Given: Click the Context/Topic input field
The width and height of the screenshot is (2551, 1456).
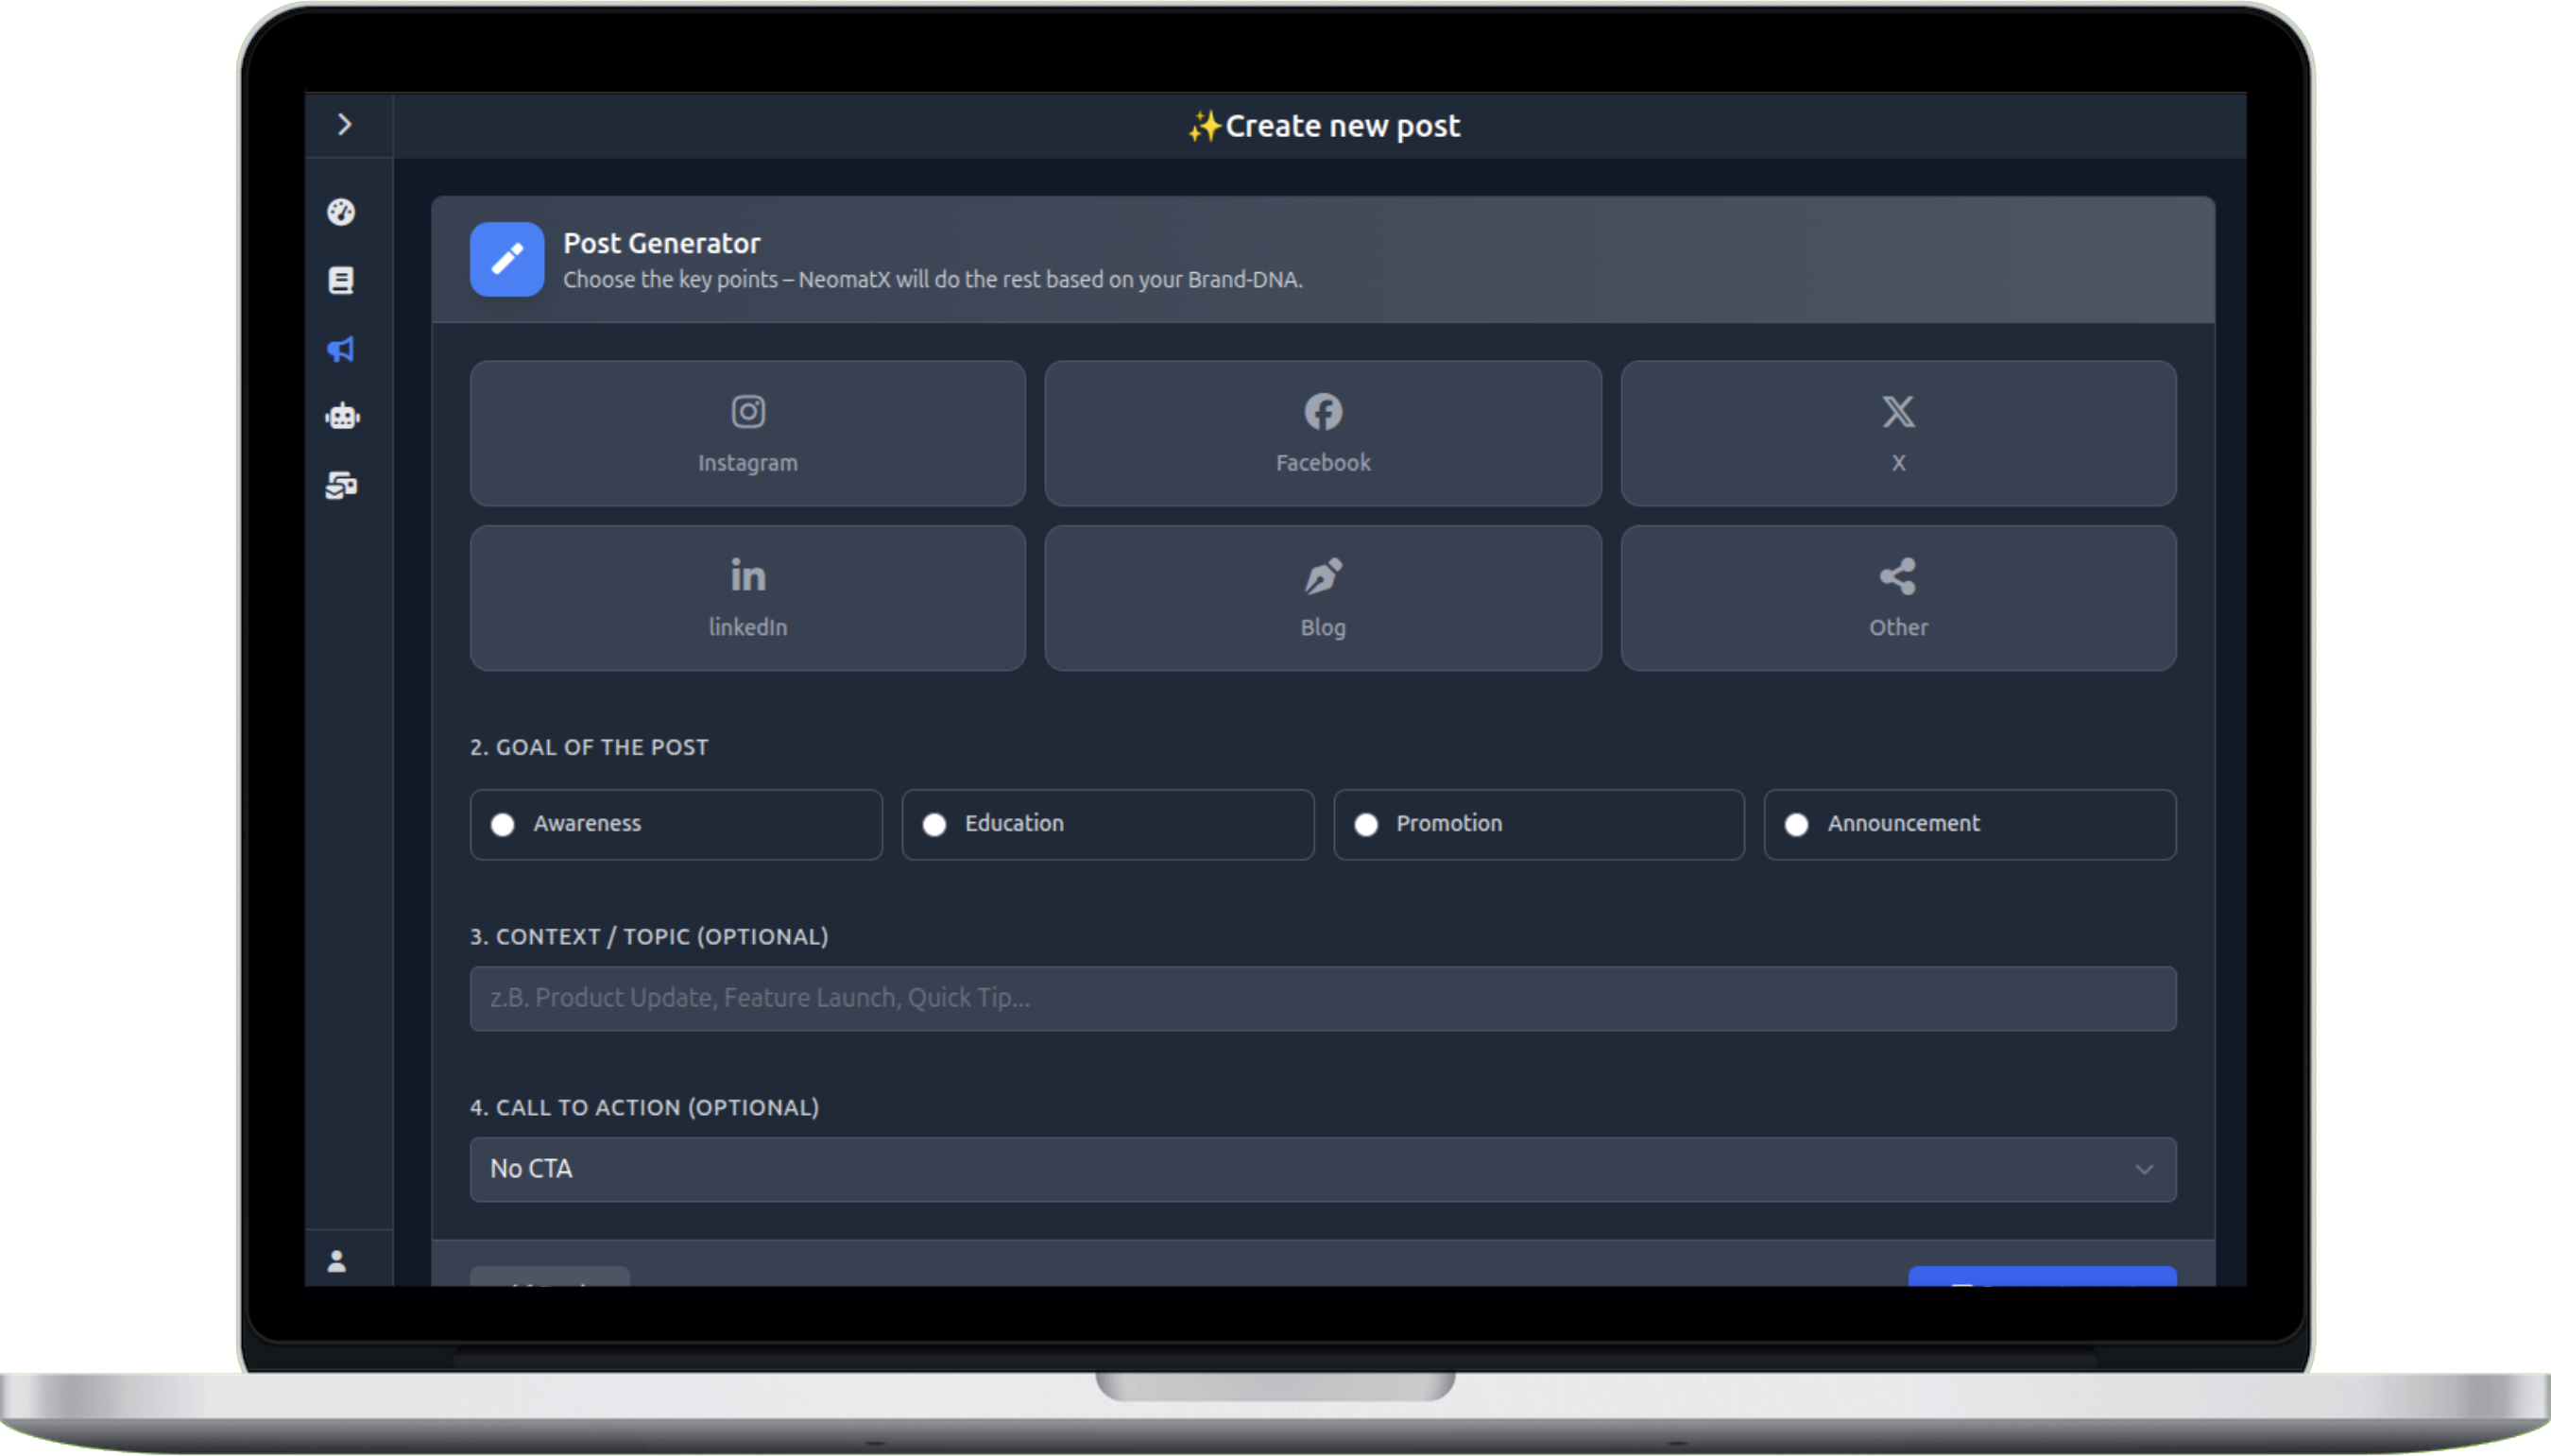Looking at the screenshot, I should [x=1321, y=997].
